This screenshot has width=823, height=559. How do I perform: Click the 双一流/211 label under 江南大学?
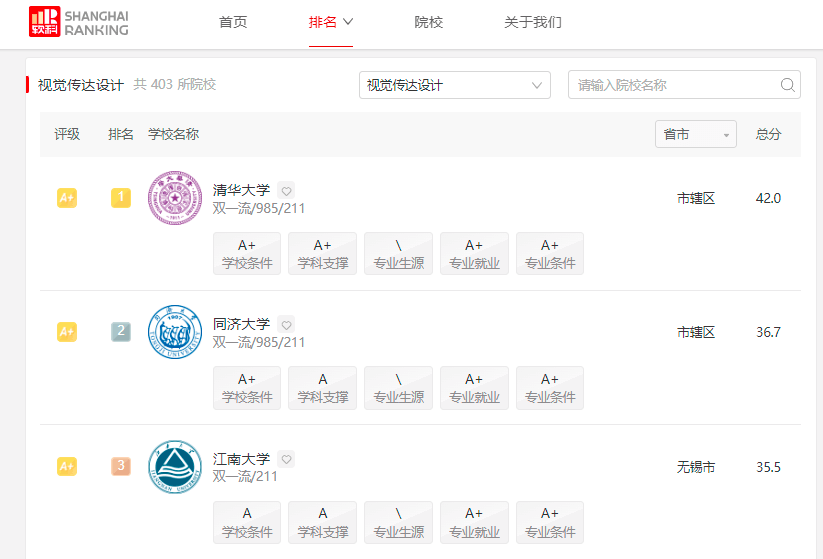[x=245, y=477]
